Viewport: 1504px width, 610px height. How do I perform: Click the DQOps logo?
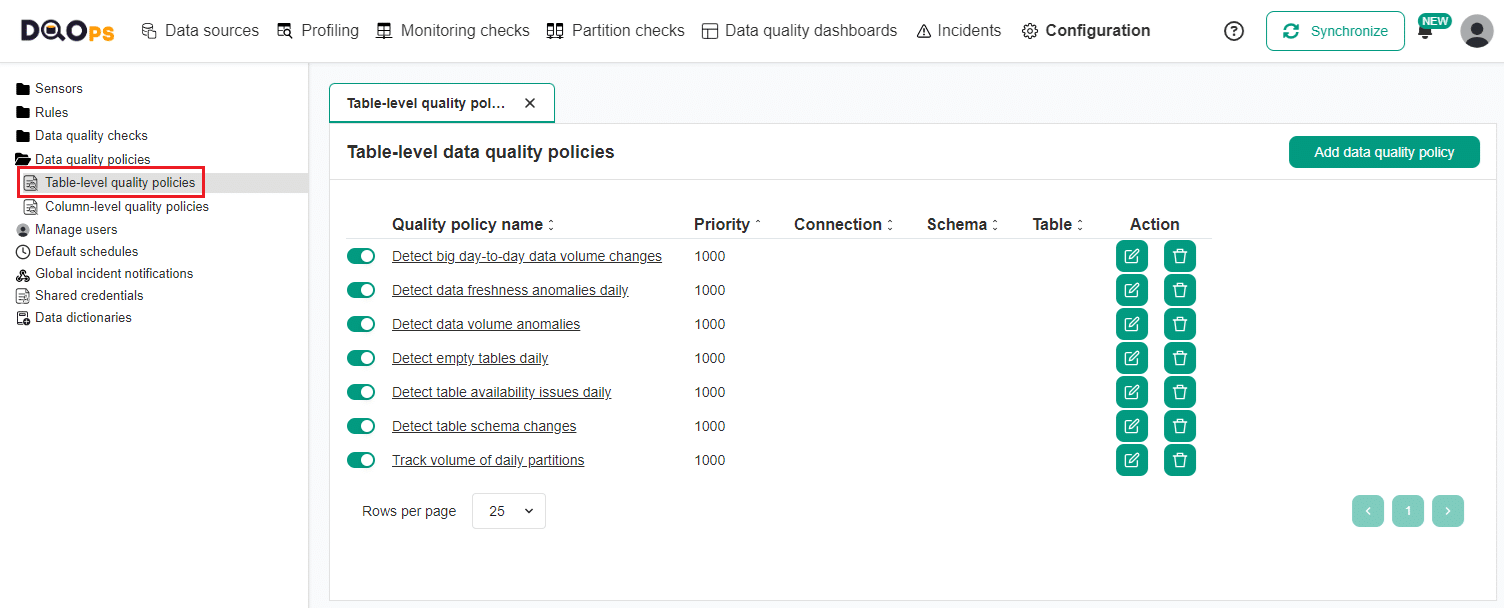coord(68,31)
